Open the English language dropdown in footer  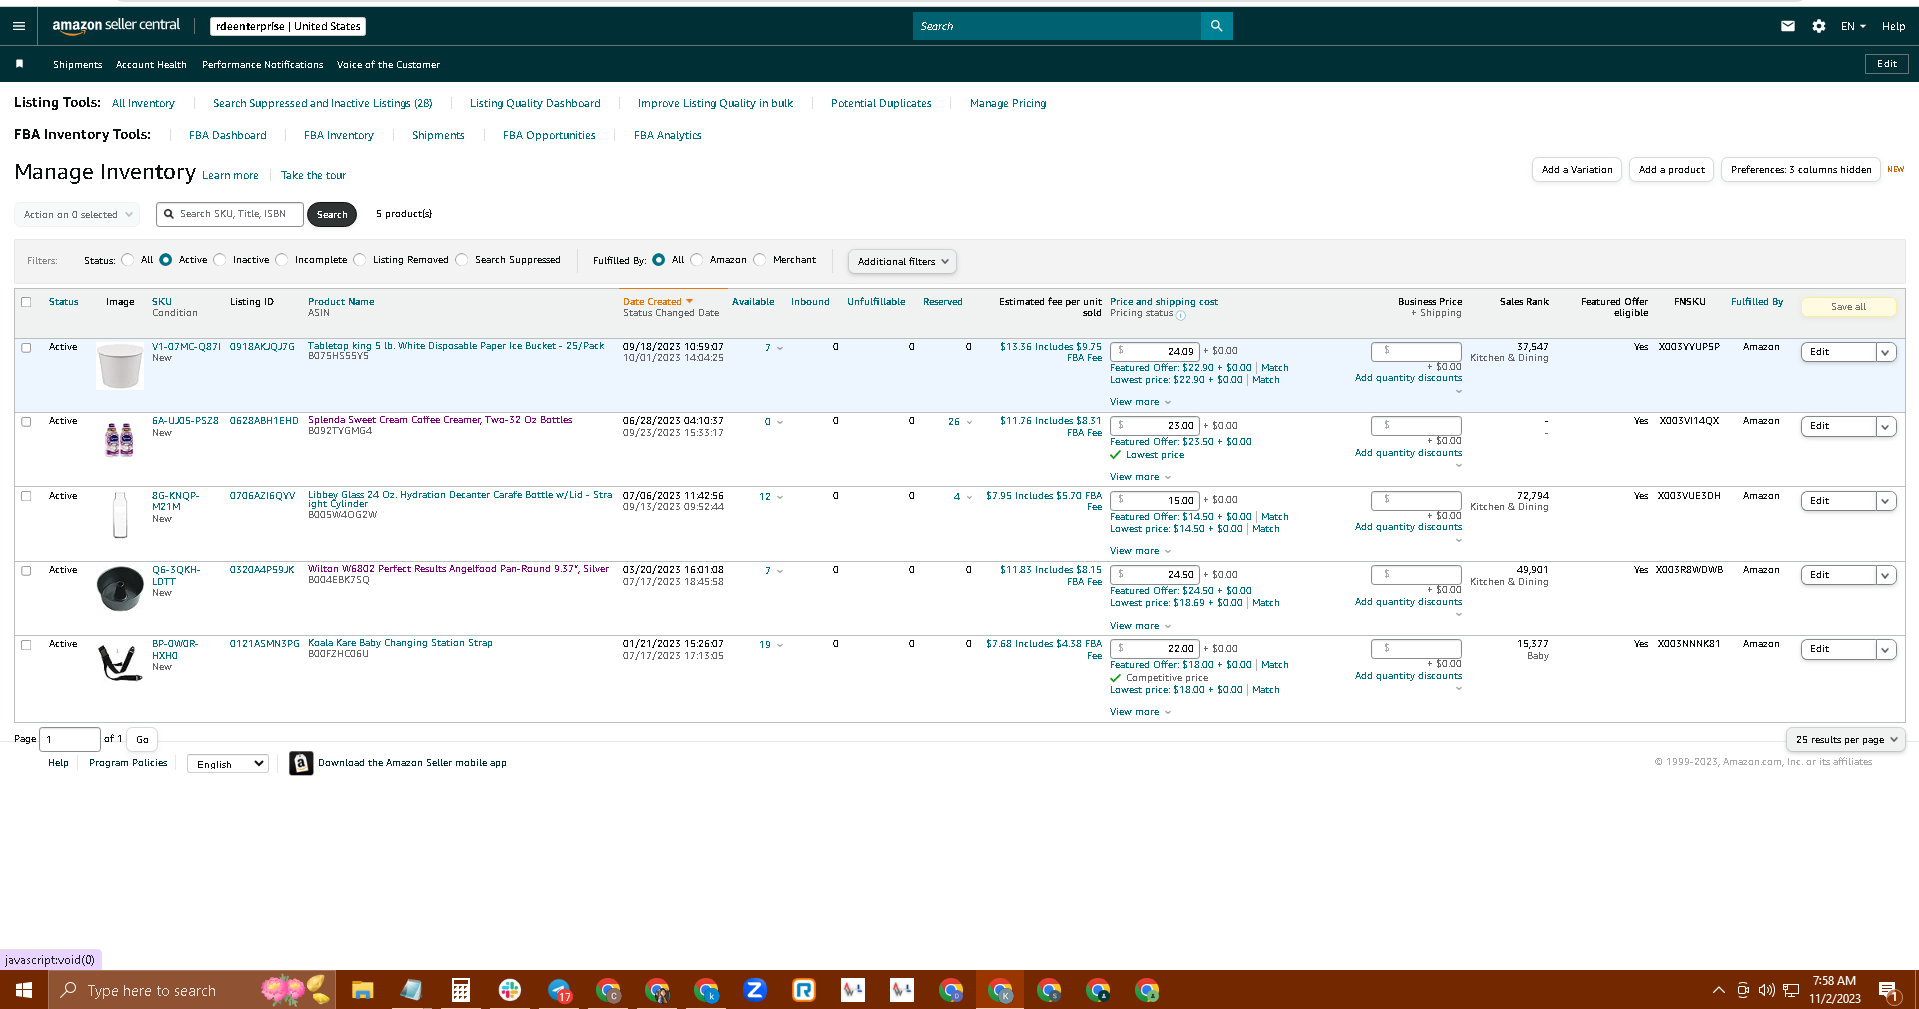pos(228,764)
